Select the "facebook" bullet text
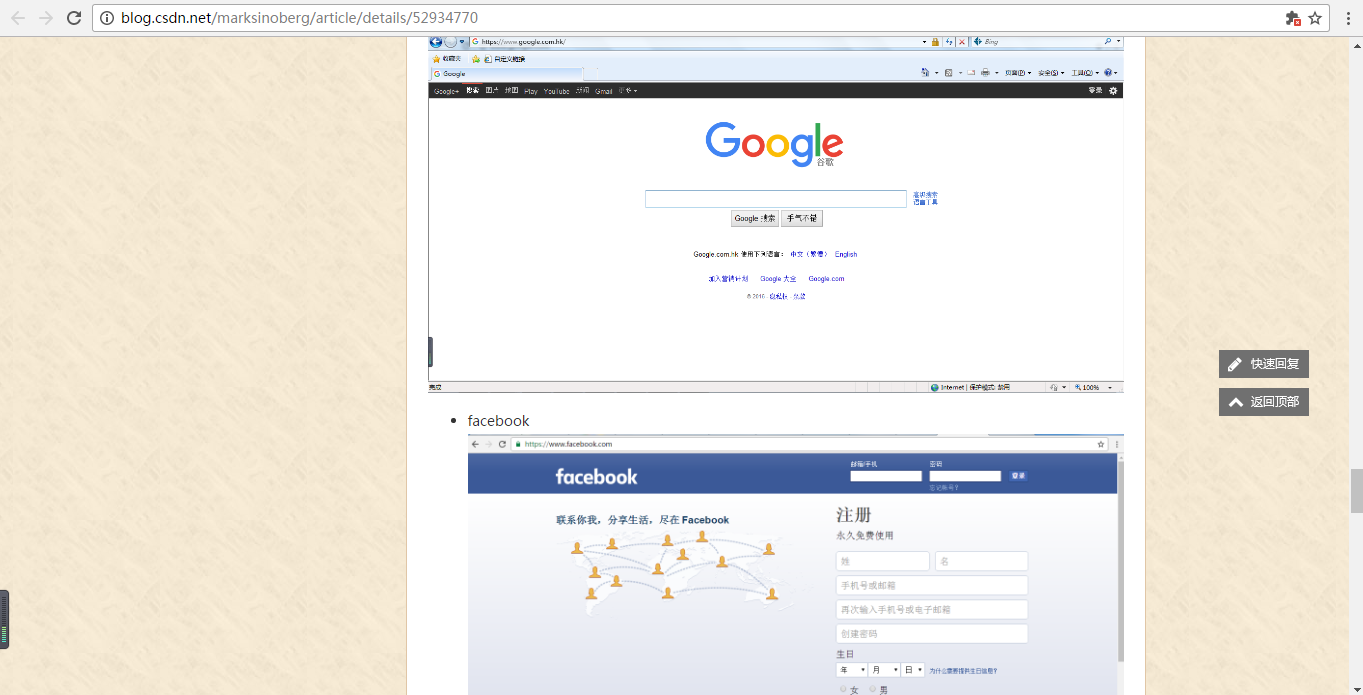 coord(498,421)
